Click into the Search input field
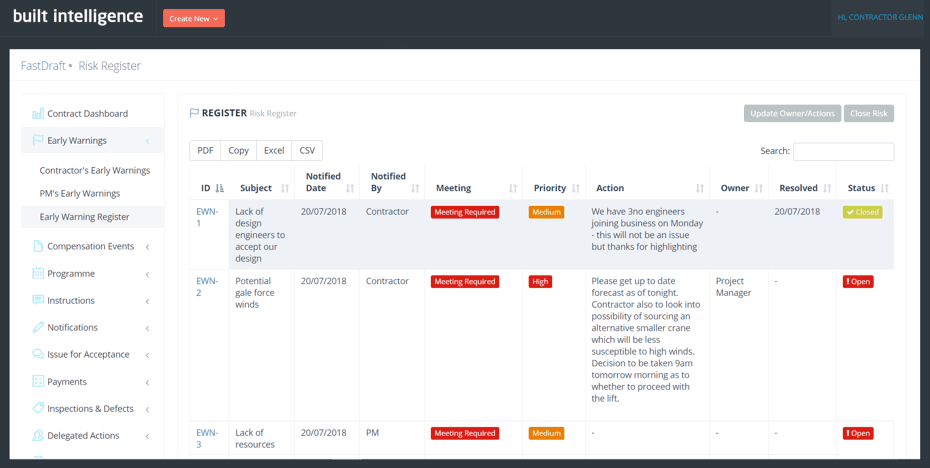 843,152
